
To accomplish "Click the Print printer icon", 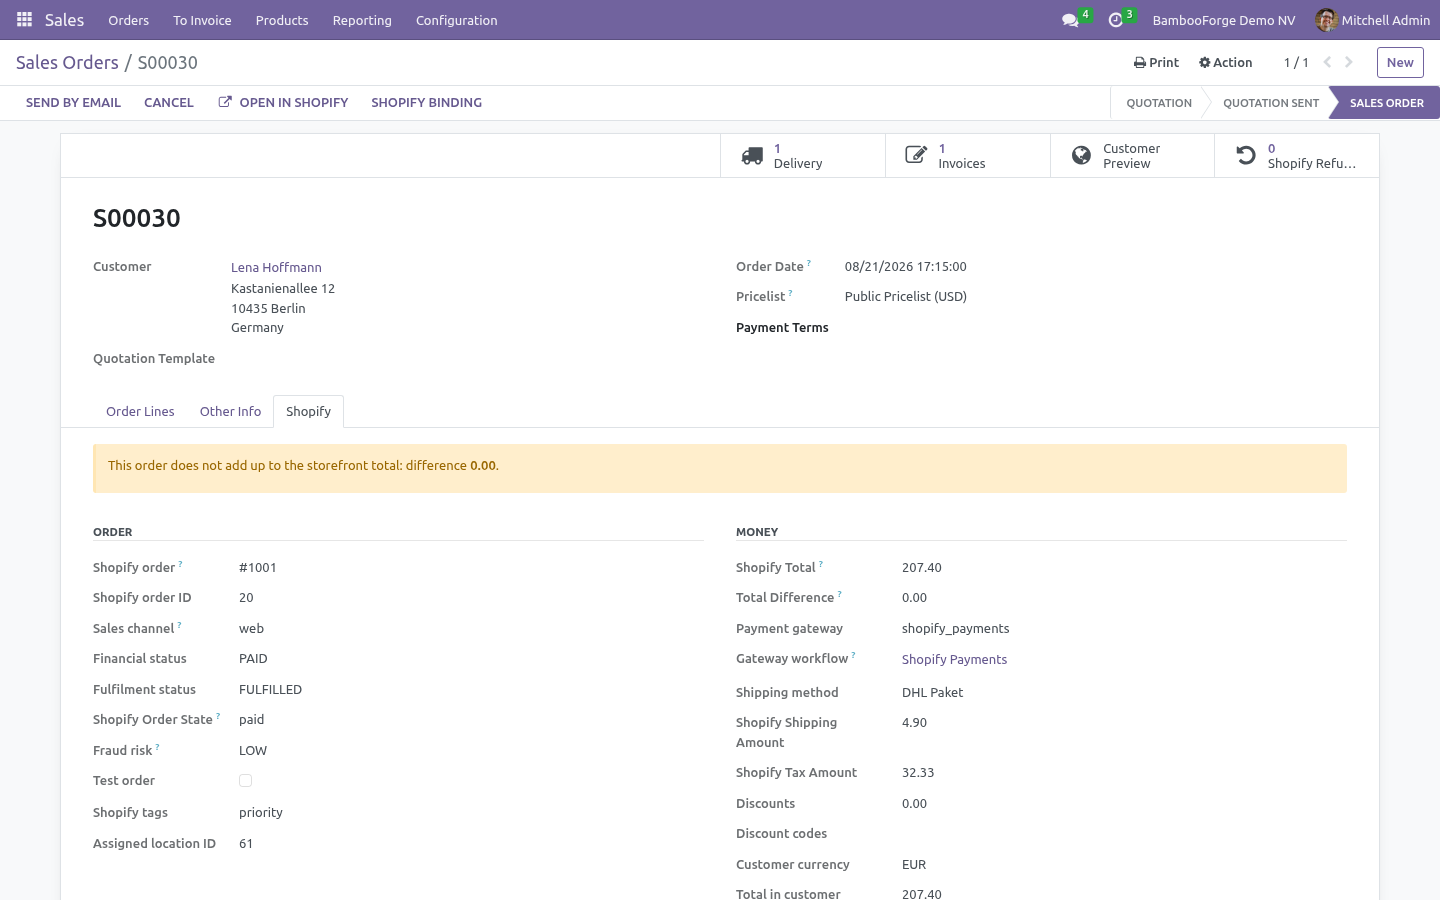I will [x=1140, y=63].
